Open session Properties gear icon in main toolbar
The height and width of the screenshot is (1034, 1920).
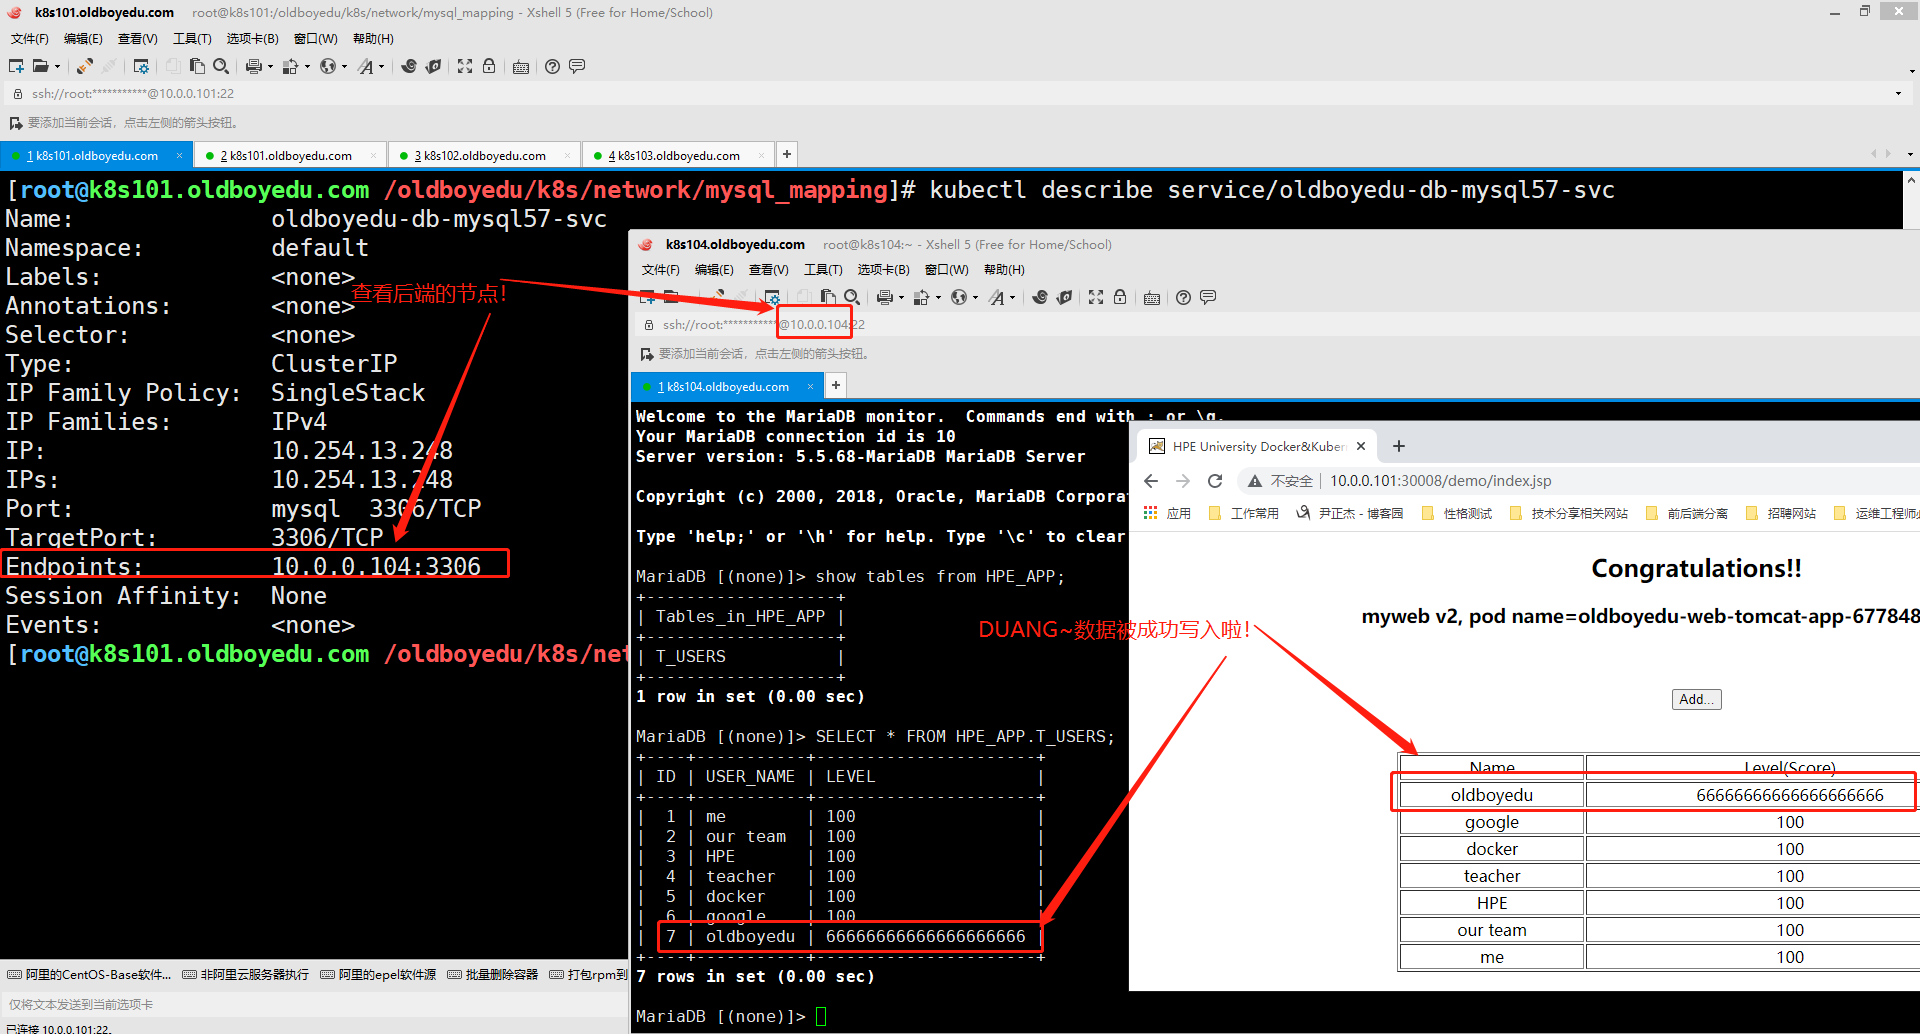coord(141,66)
